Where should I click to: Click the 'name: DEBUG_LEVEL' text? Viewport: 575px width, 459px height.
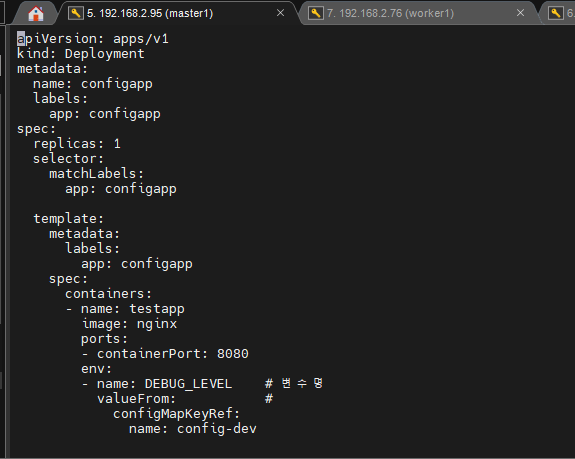coord(164,384)
